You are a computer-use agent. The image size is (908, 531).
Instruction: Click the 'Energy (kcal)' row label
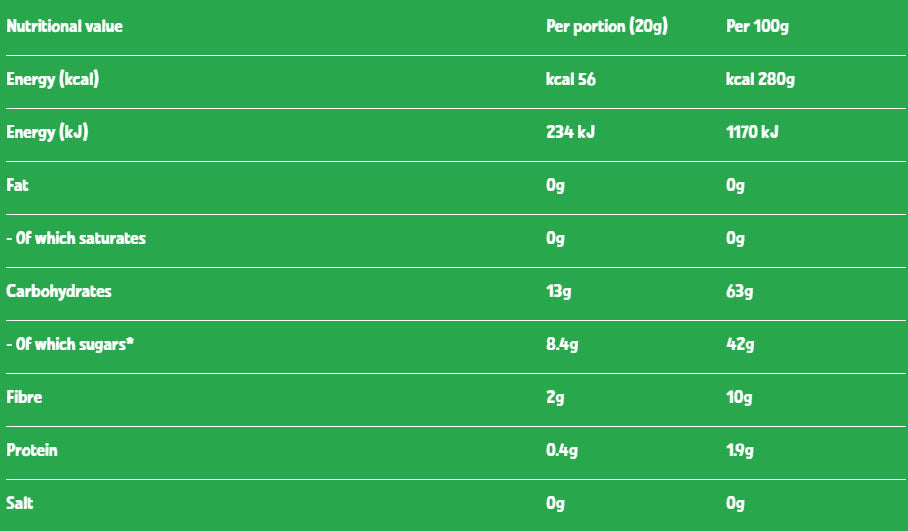pos(52,80)
